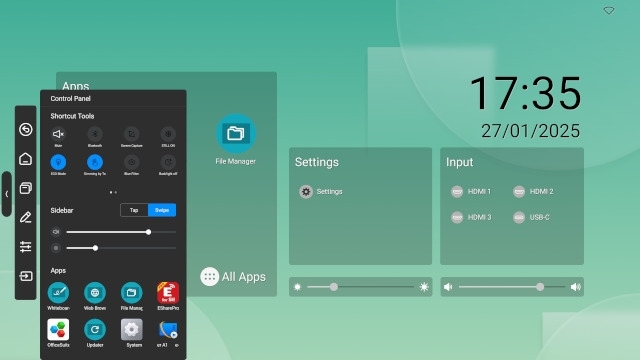Launch the OfficeSuite app

tap(58, 329)
